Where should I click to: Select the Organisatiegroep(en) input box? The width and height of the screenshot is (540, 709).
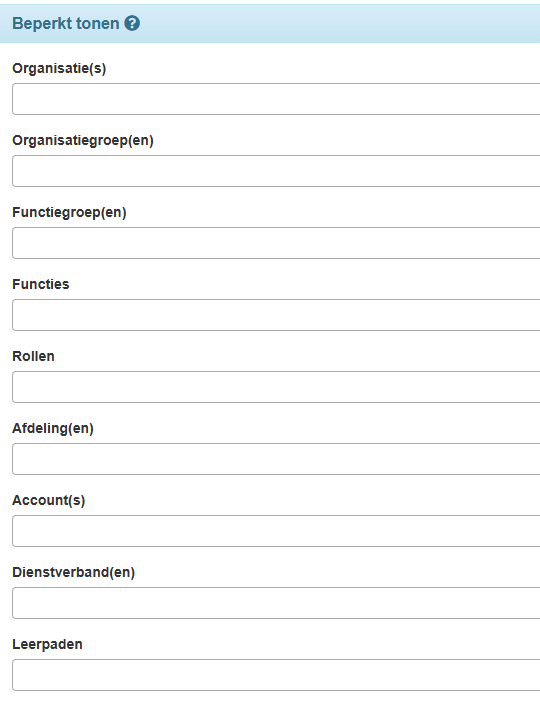(x=276, y=171)
